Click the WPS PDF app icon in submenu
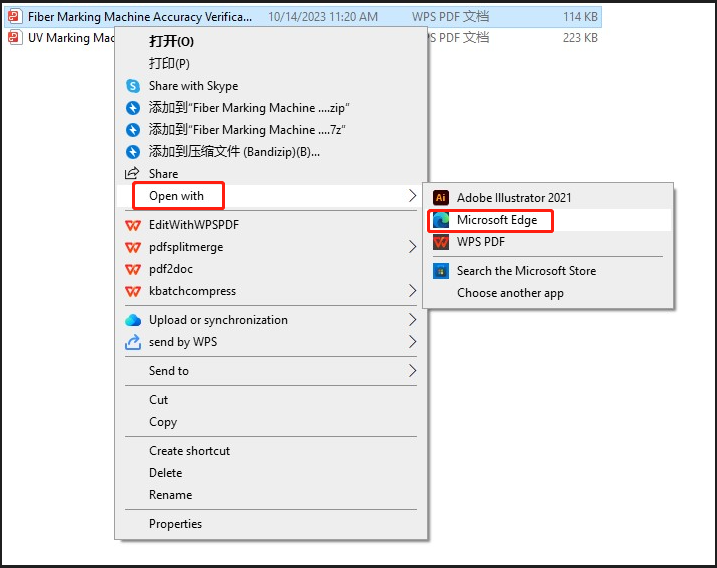 point(441,242)
